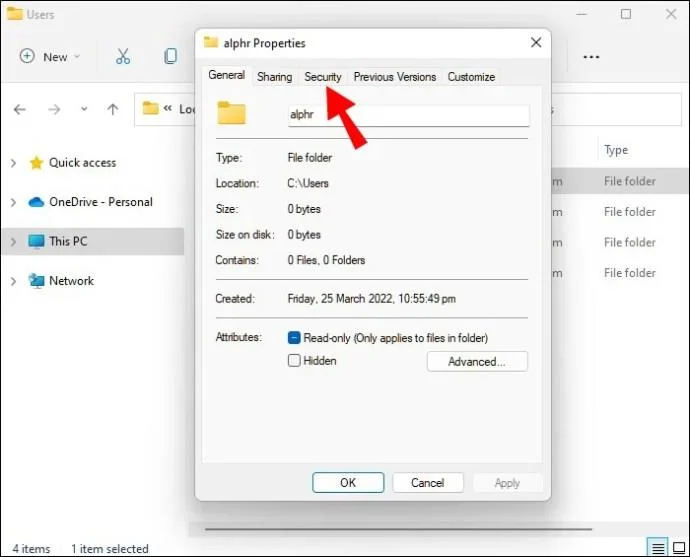Expand the Network tree node

pos(13,281)
